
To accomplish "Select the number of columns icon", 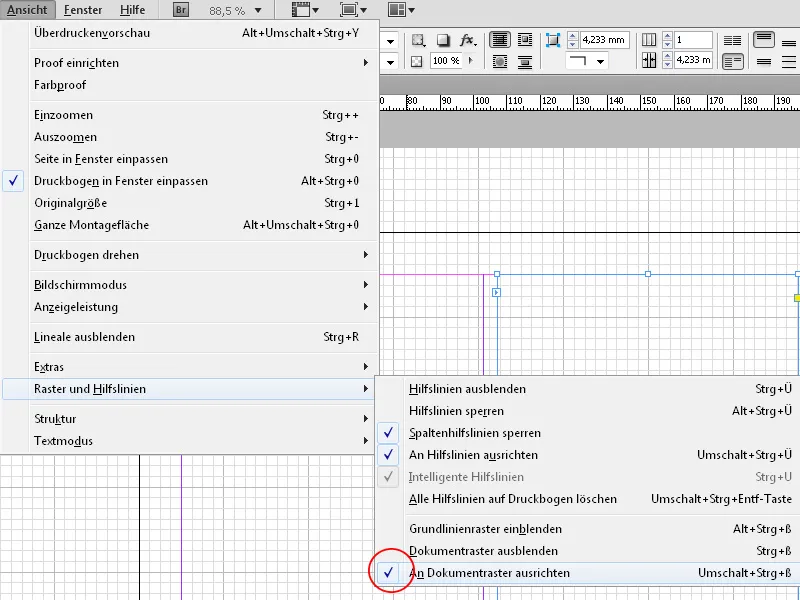I will tap(650, 39).
